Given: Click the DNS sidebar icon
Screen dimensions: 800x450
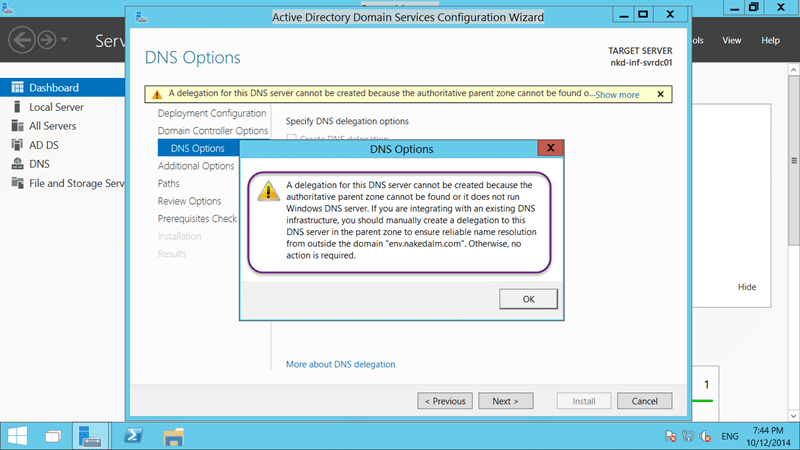Looking at the screenshot, I should [17, 164].
